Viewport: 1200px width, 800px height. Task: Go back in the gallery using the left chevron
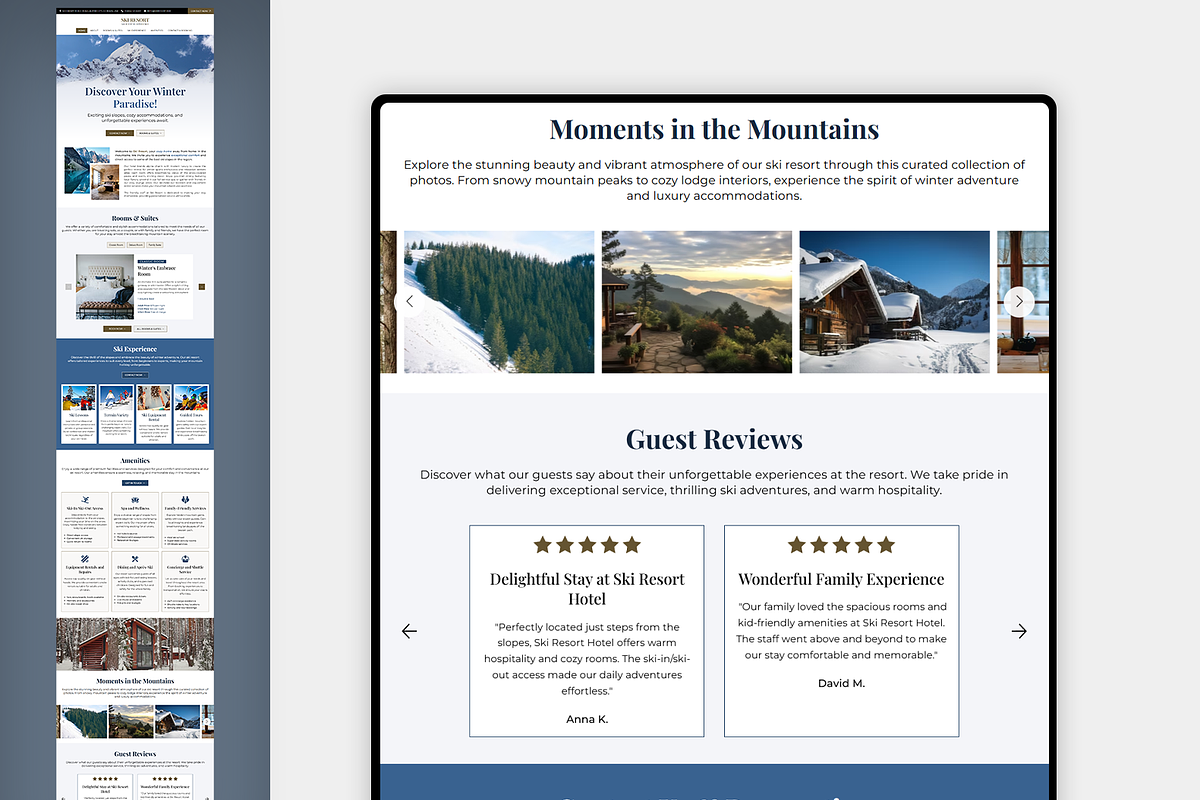[409, 301]
